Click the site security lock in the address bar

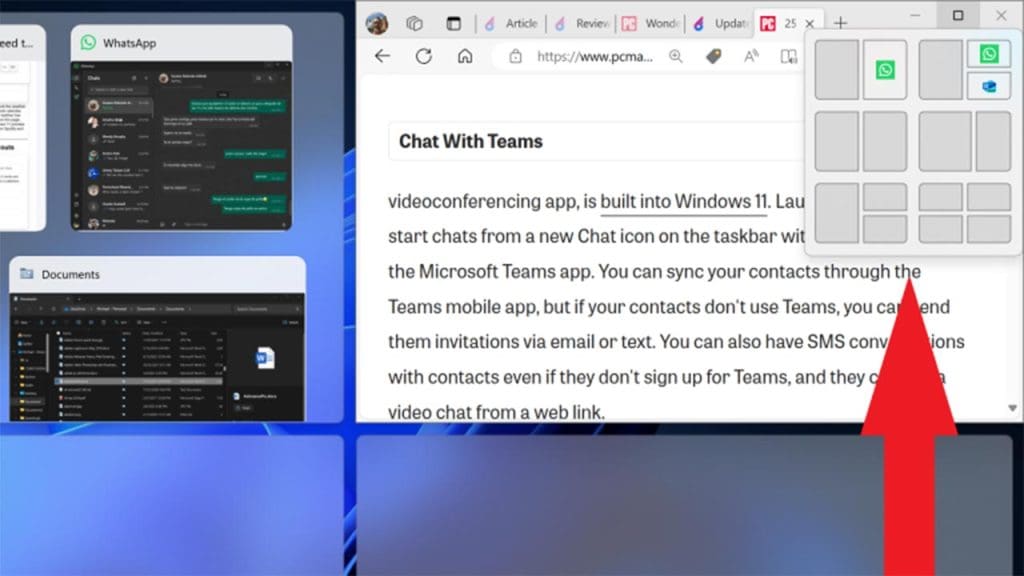tap(516, 57)
